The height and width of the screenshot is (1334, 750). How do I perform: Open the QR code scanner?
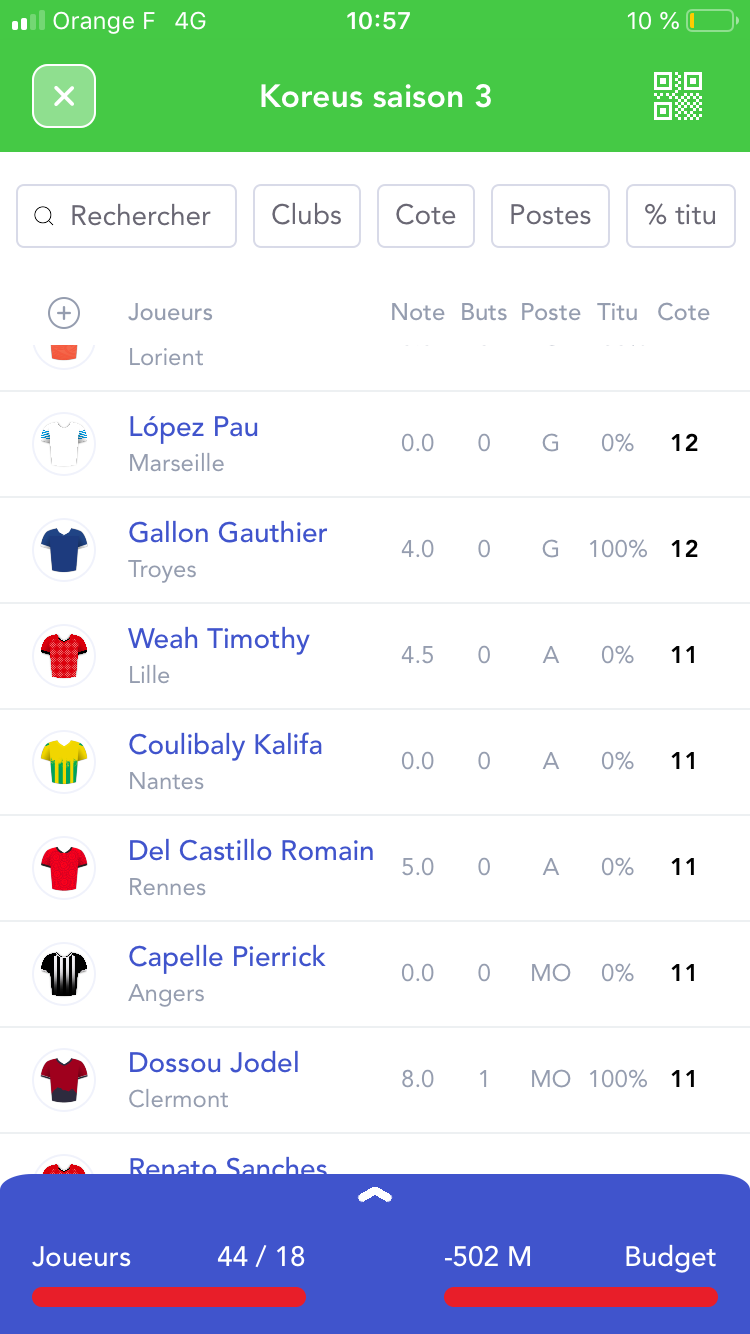[x=678, y=96]
